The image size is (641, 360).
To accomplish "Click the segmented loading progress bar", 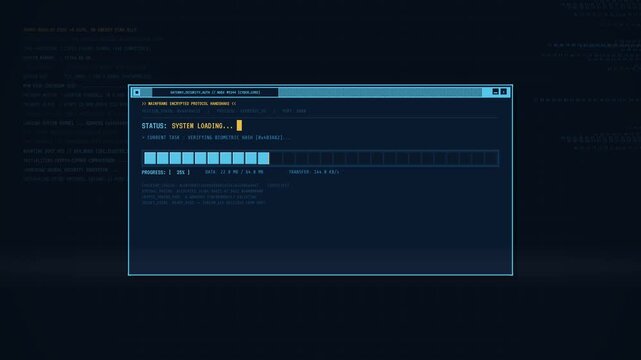I will [x=320, y=158].
